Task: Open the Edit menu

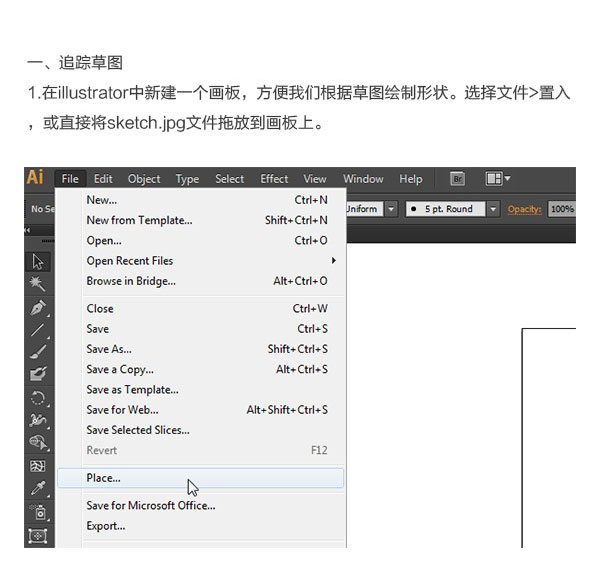Action: click(103, 179)
